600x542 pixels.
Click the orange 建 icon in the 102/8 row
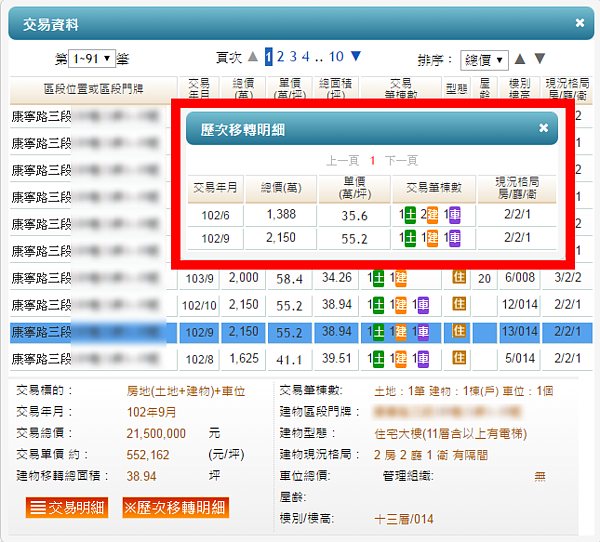[401, 359]
